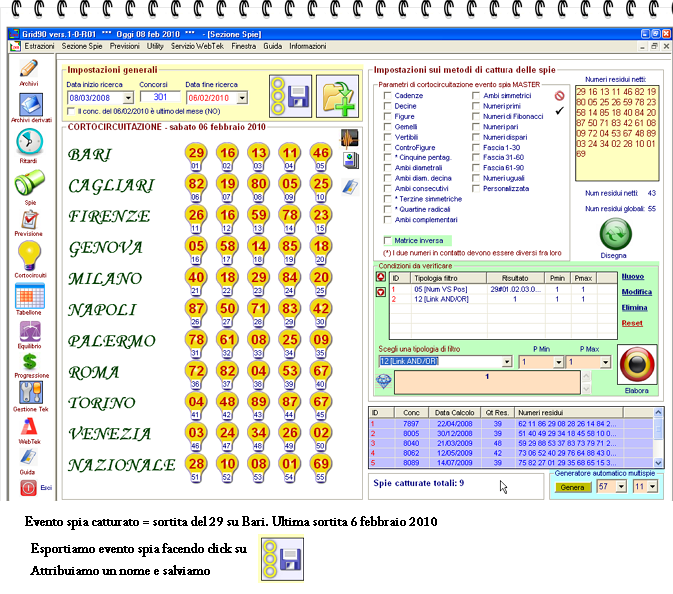Click the open folder with plus icon
This screenshot has width=673, height=594.
[337, 96]
